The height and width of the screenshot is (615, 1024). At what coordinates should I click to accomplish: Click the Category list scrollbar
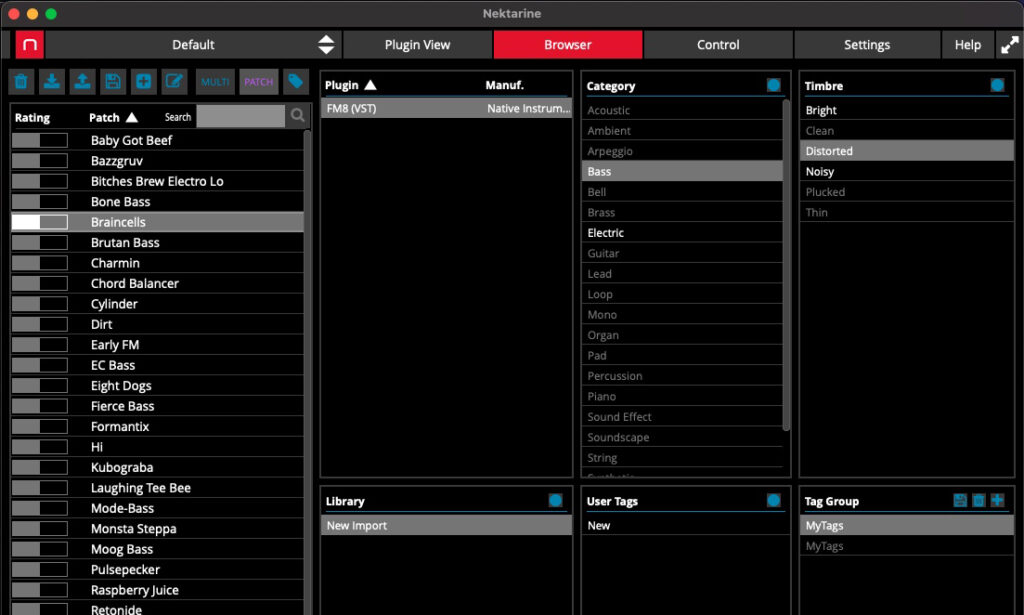(786, 264)
